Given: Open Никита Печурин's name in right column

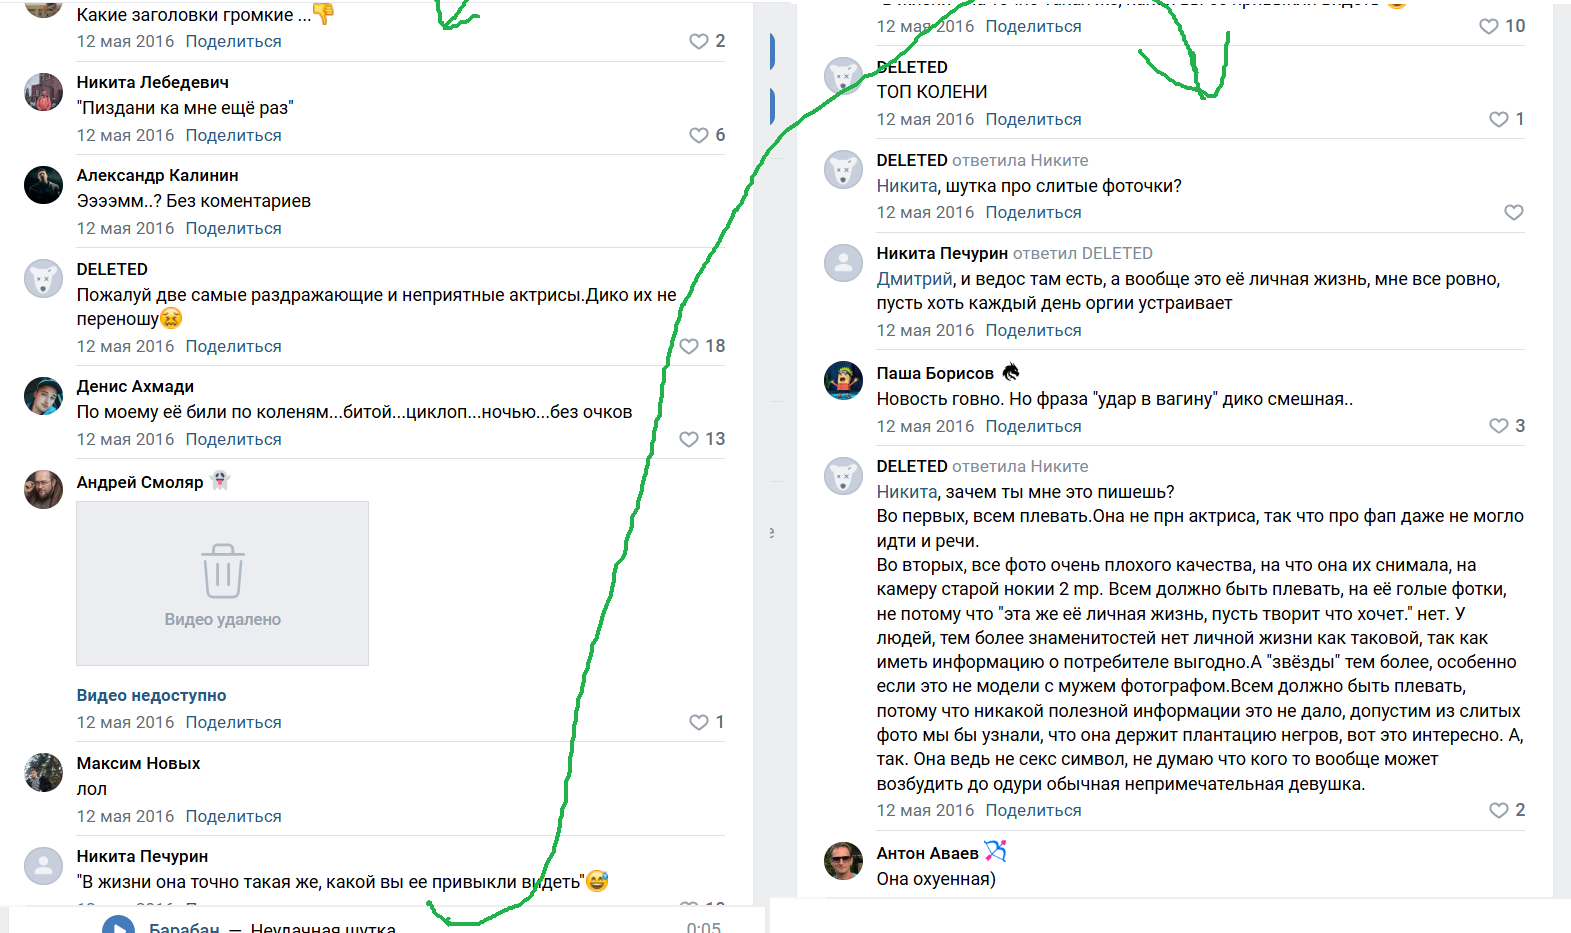Looking at the screenshot, I should tap(942, 253).
